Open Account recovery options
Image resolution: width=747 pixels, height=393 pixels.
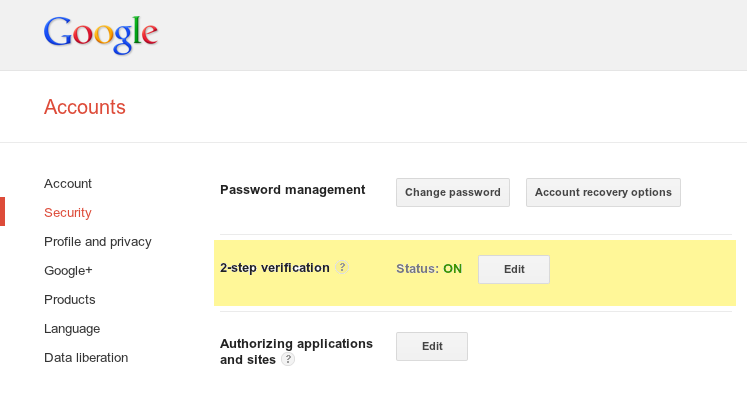pos(603,192)
